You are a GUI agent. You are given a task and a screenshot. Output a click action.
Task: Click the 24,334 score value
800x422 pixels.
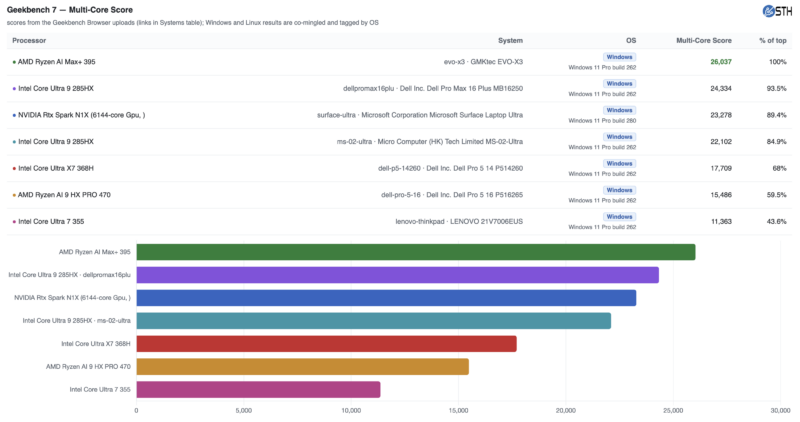click(721, 88)
